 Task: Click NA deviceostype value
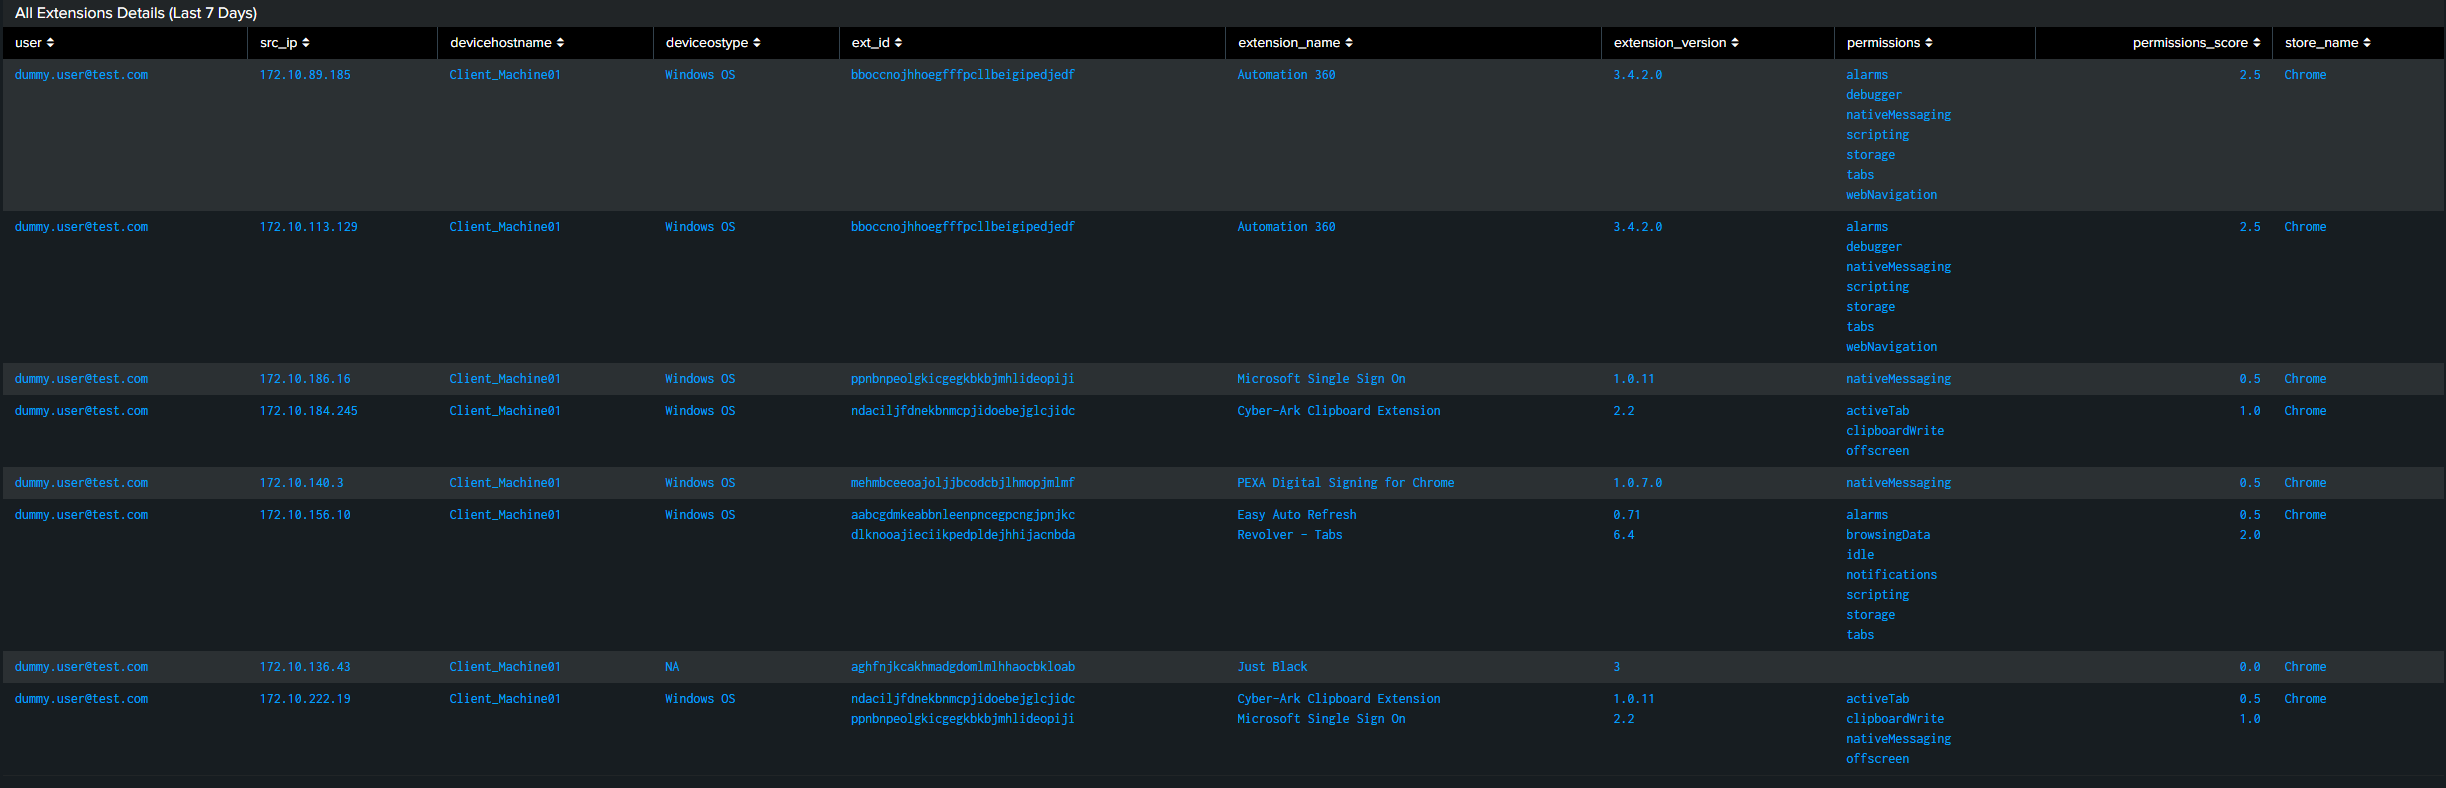pyautogui.click(x=672, y=667)
